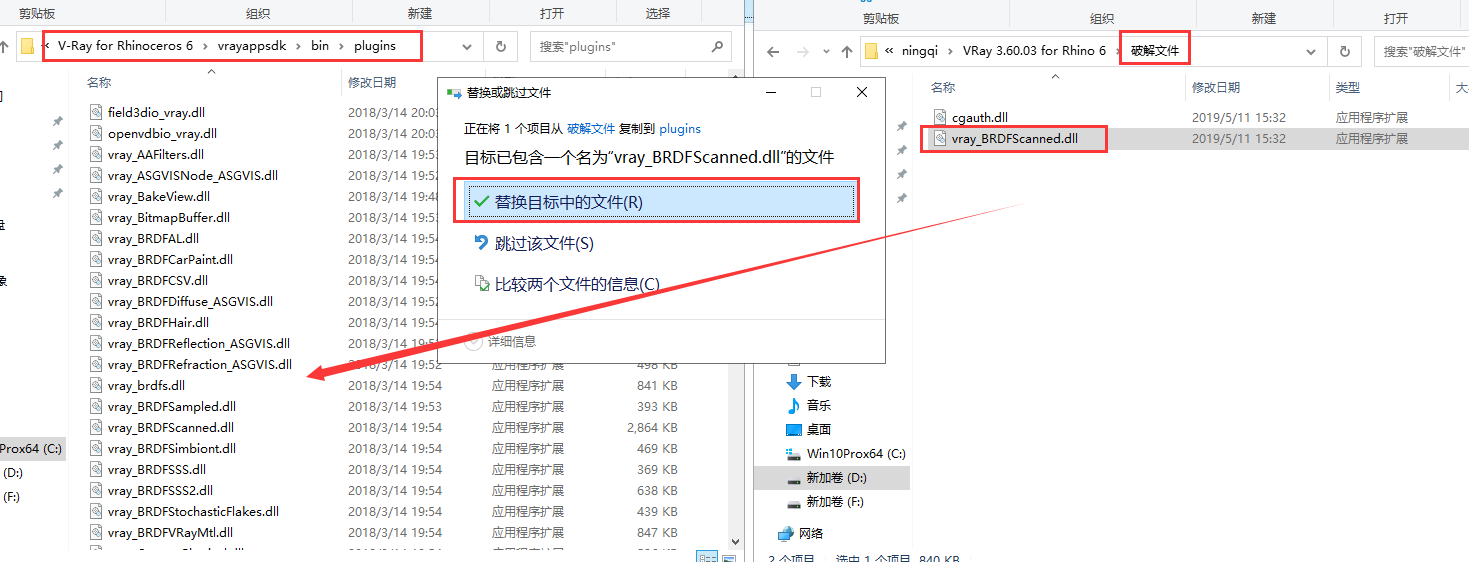Click the vray_BakeView.dll file icon
1469x562 pixels.
(x=96, y=196)
